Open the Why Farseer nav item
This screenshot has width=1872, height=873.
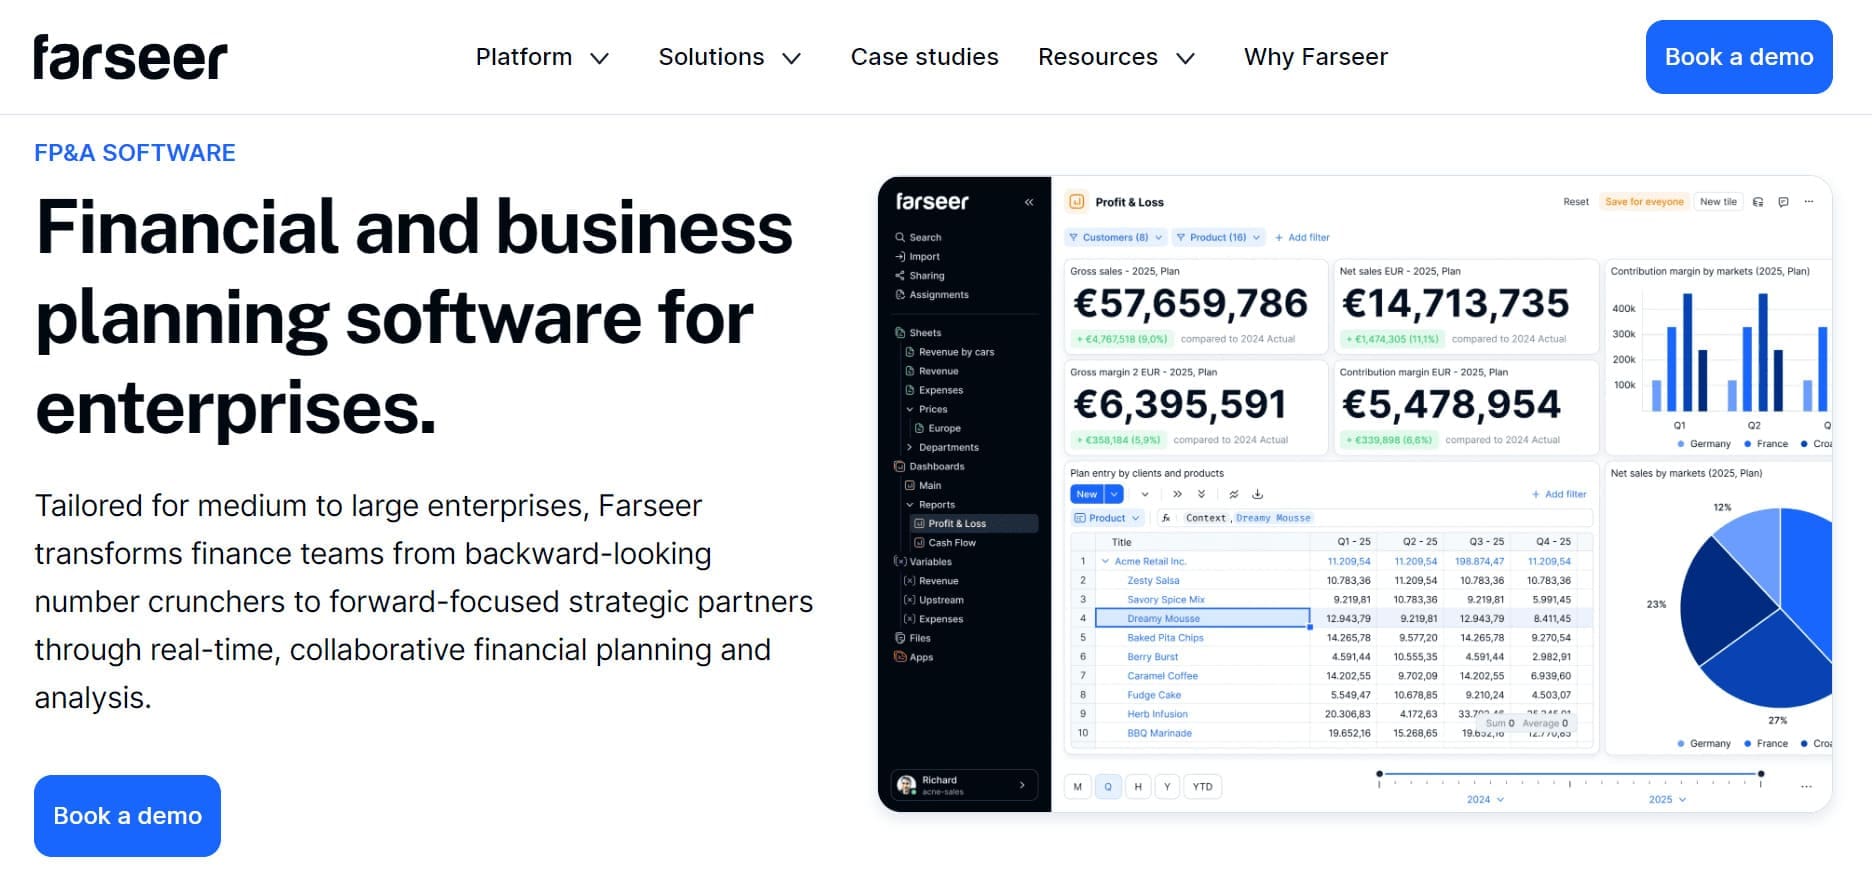point(1316,57)
